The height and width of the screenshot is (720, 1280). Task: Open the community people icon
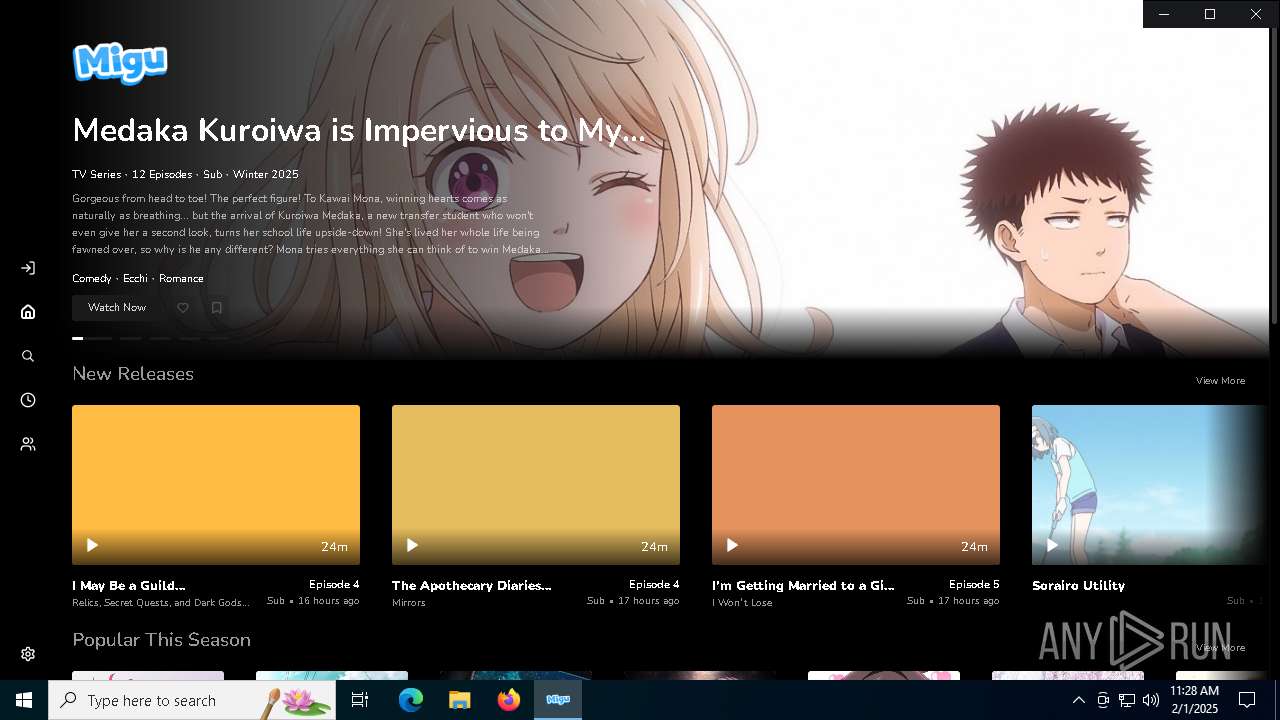[28, 444]
